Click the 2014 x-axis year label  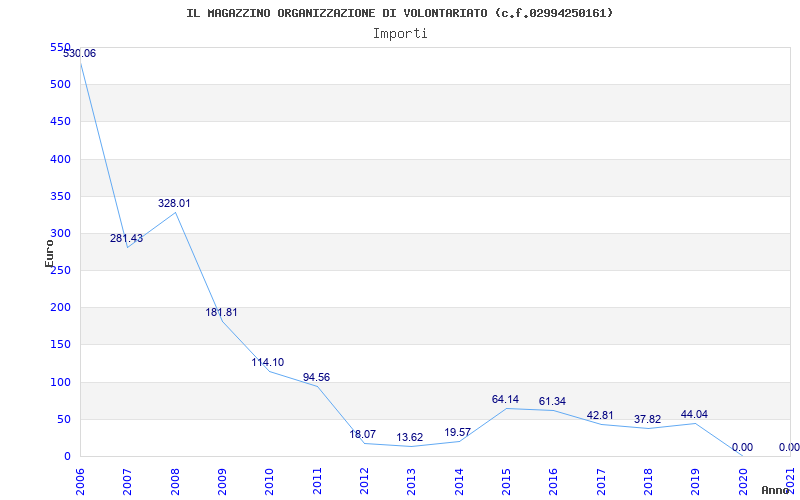click(459, 481)
